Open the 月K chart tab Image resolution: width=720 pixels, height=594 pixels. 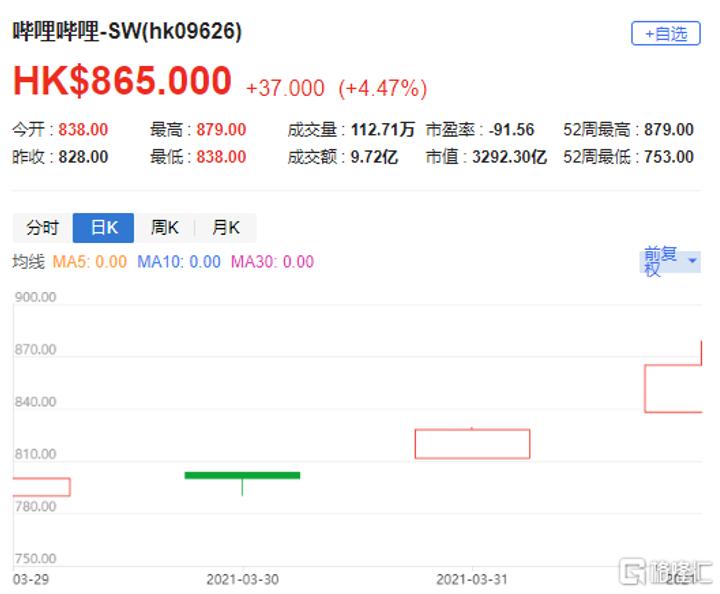pyautogui.click(x=226, y=228)
